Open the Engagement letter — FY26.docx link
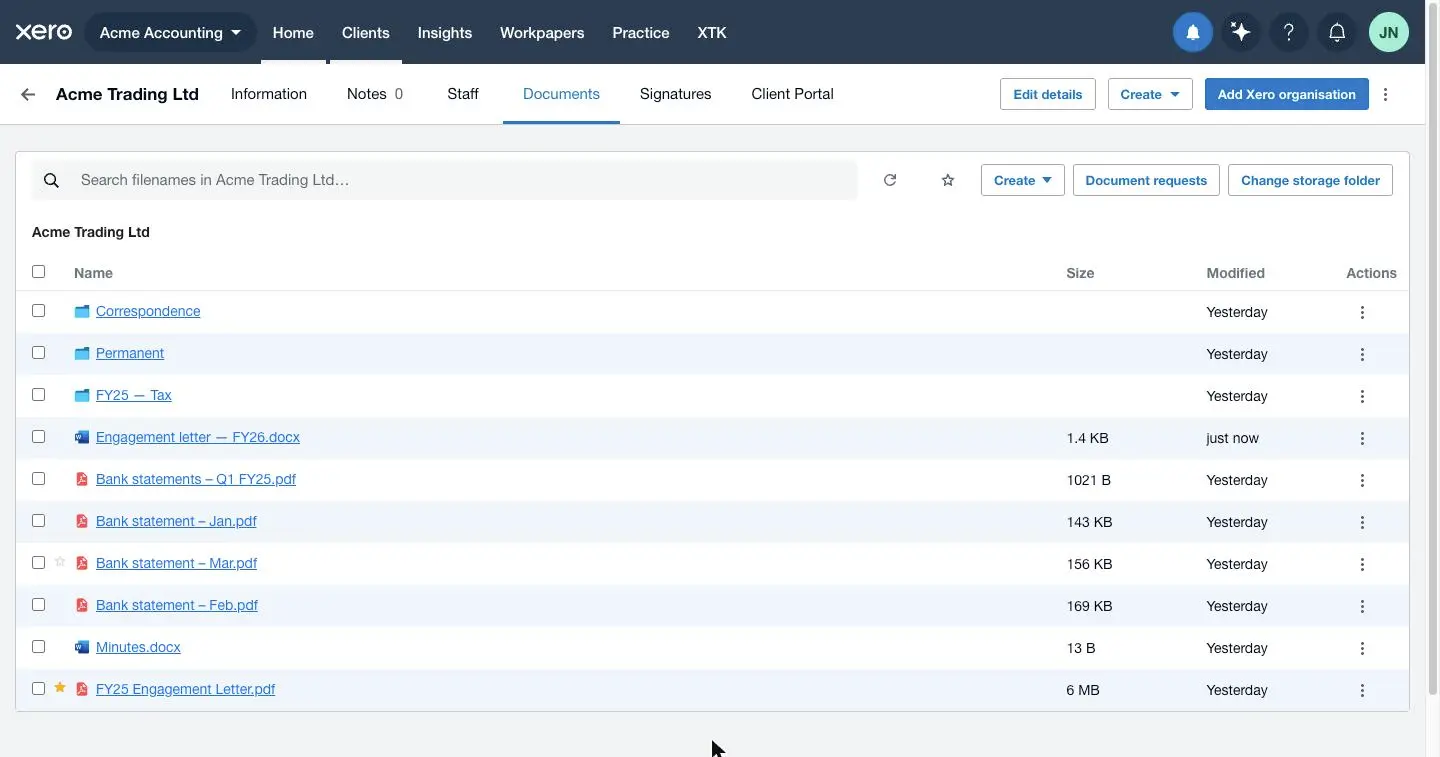The height and width of the screenshot is (757, 1440). [x=197, y=437]
